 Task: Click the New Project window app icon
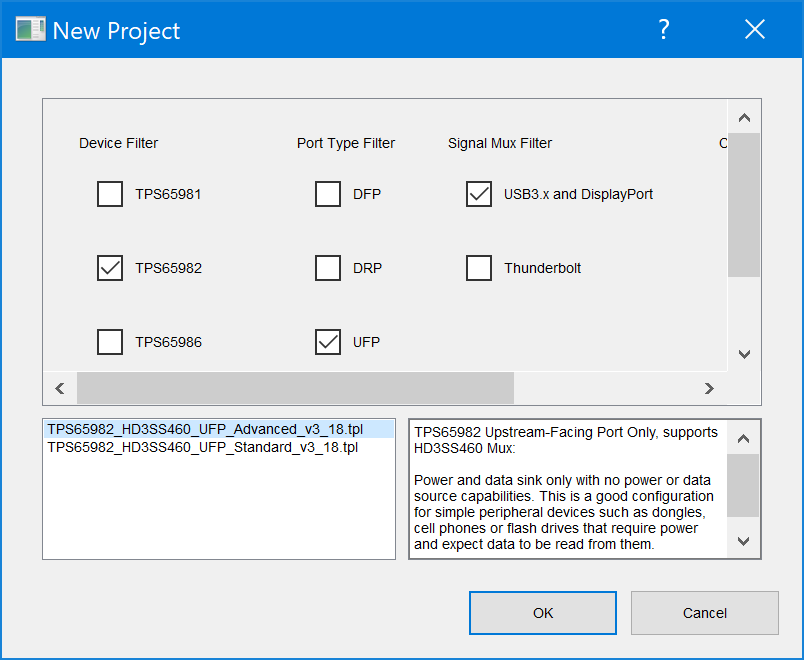click(x=30, y=30)
